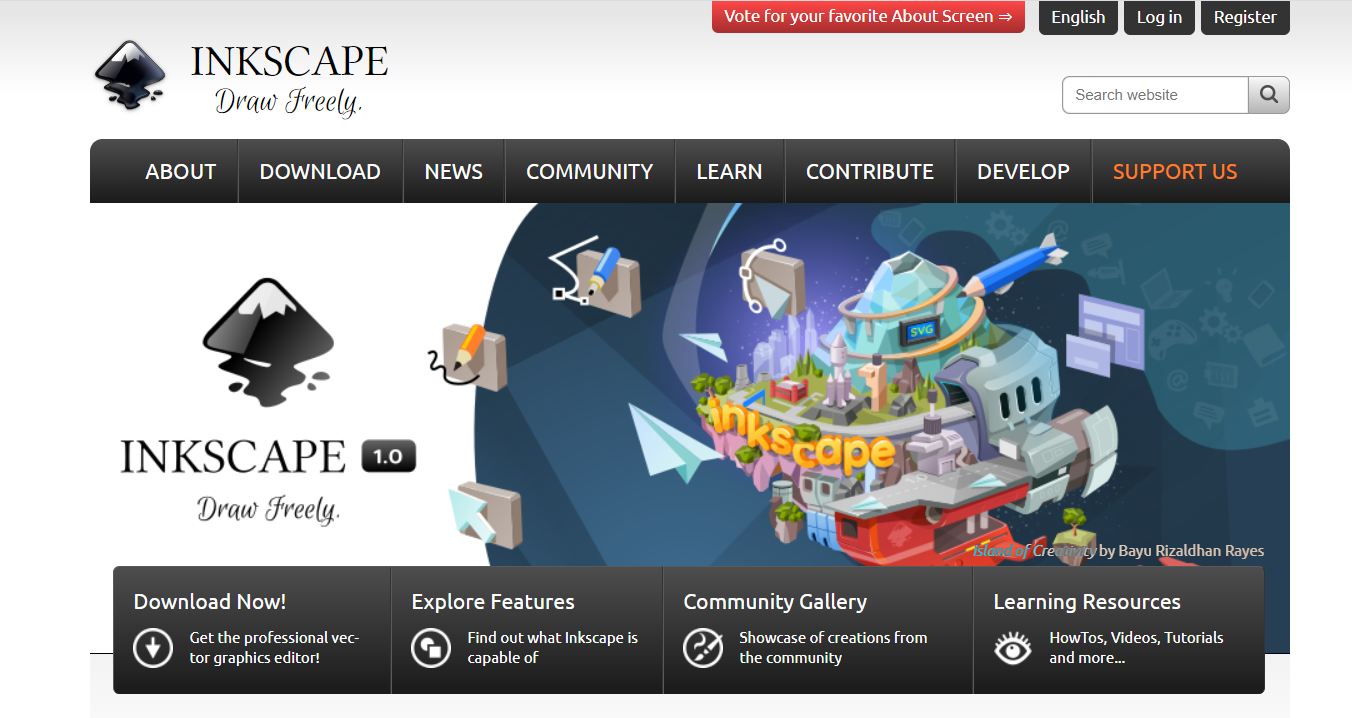Click Vote for your favorite About Screen

pos(868,17)
